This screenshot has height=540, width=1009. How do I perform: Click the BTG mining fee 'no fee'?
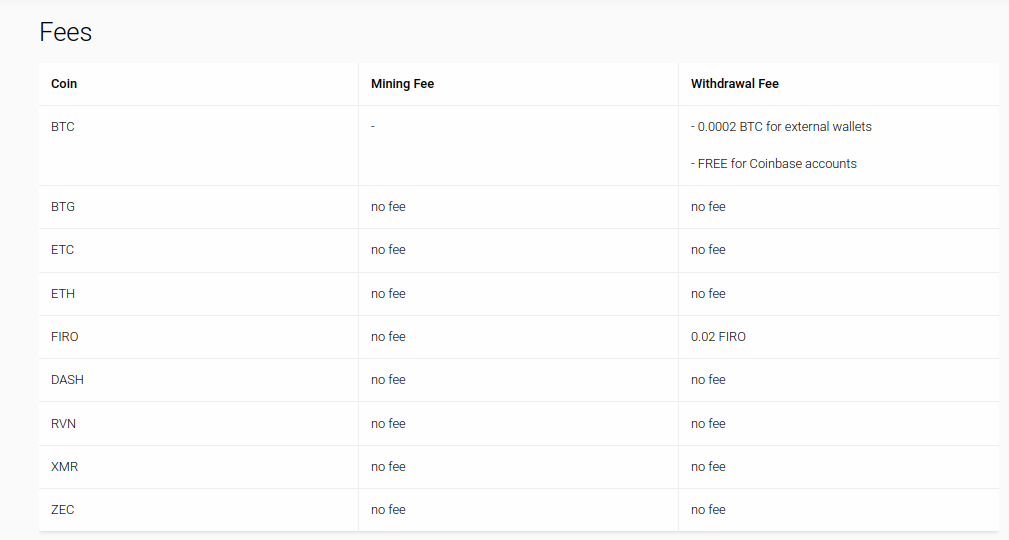tap(388, 207)
